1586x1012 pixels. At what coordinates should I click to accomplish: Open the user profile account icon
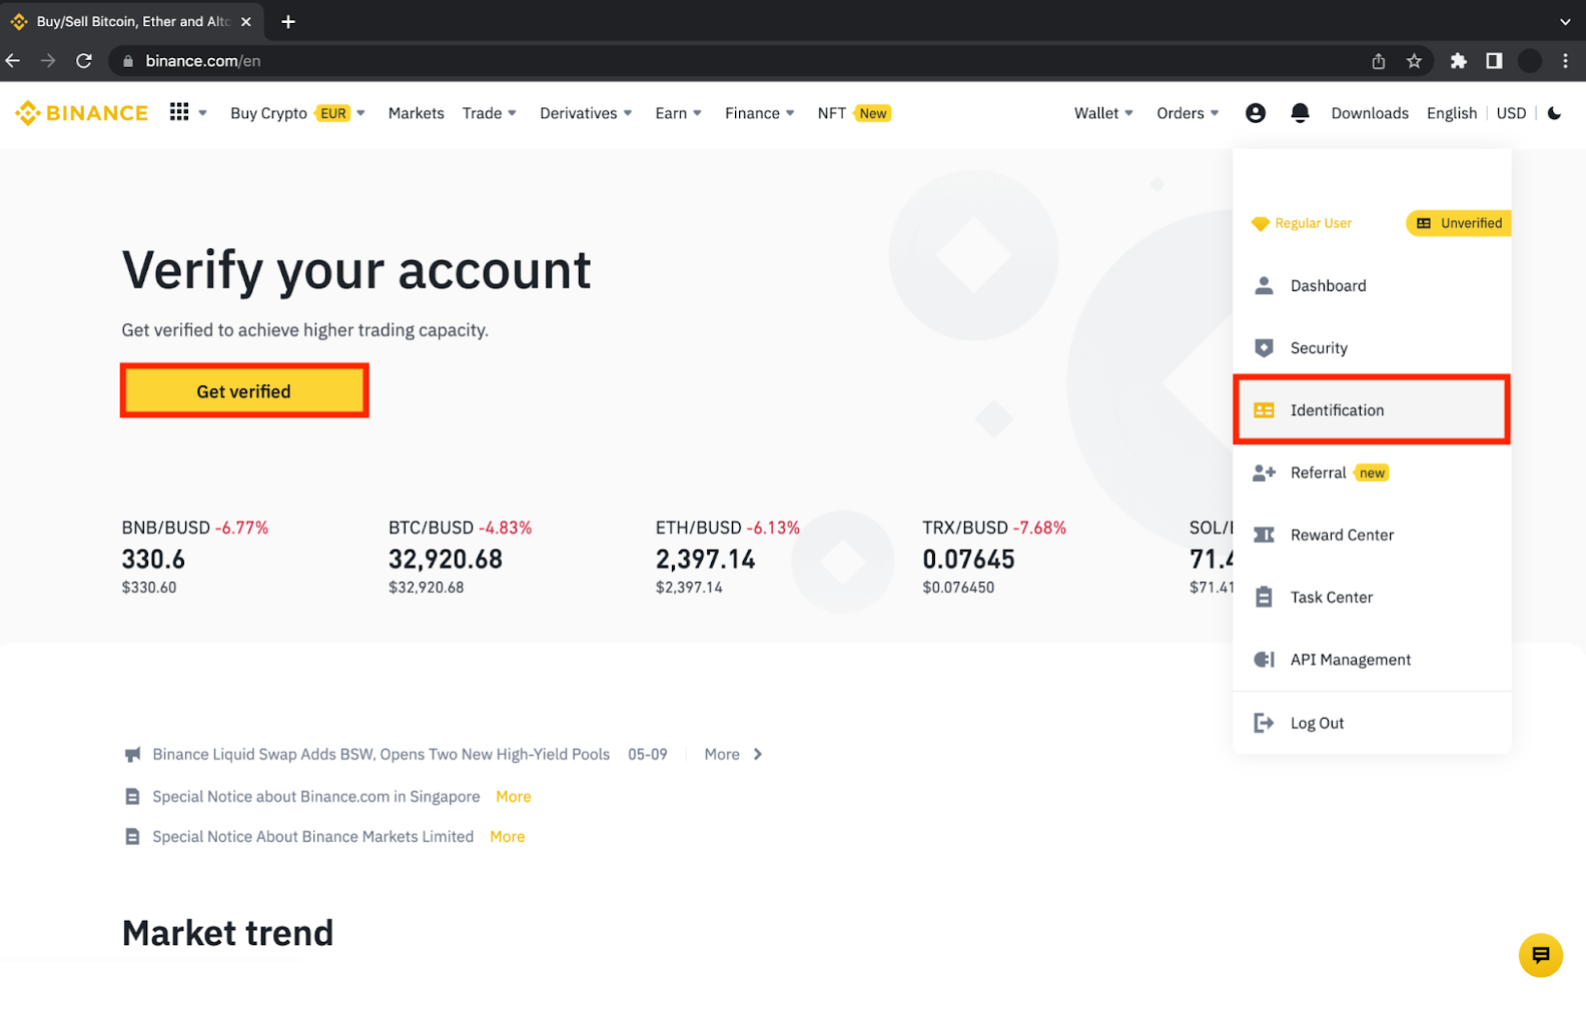1255,113
